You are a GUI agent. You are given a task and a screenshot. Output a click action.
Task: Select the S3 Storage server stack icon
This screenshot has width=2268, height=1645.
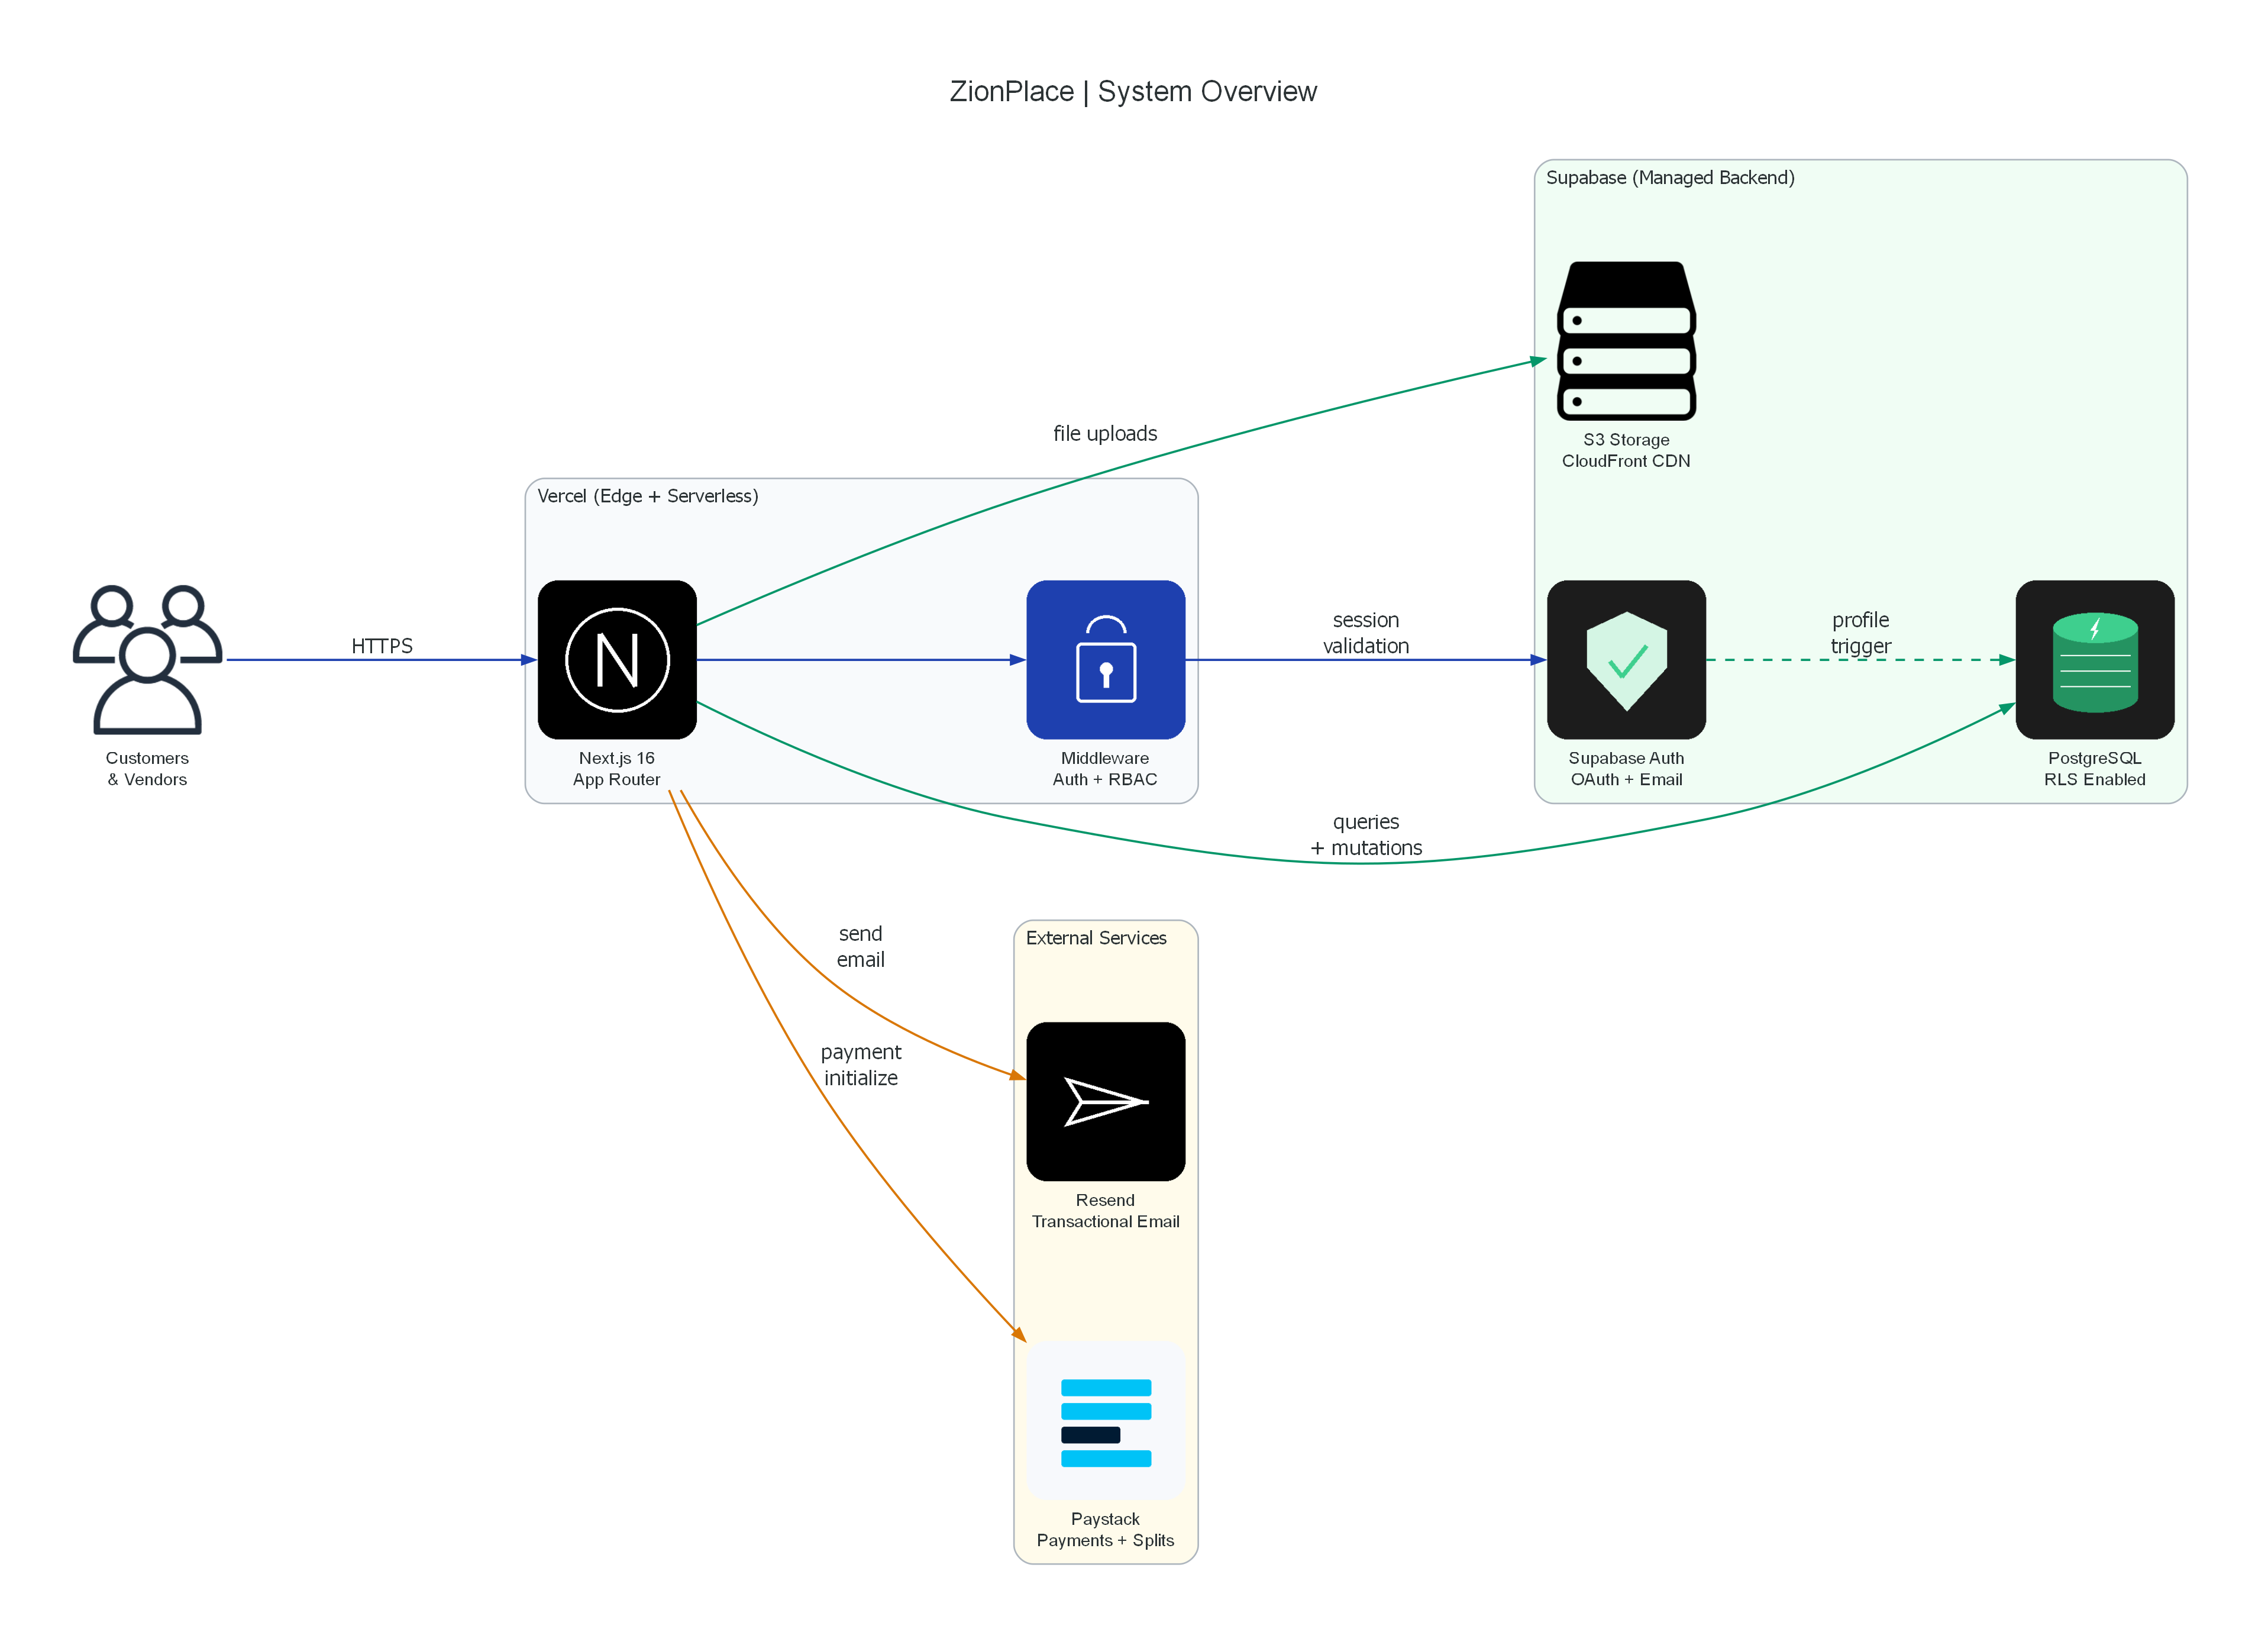click(x=1626, y=341)
